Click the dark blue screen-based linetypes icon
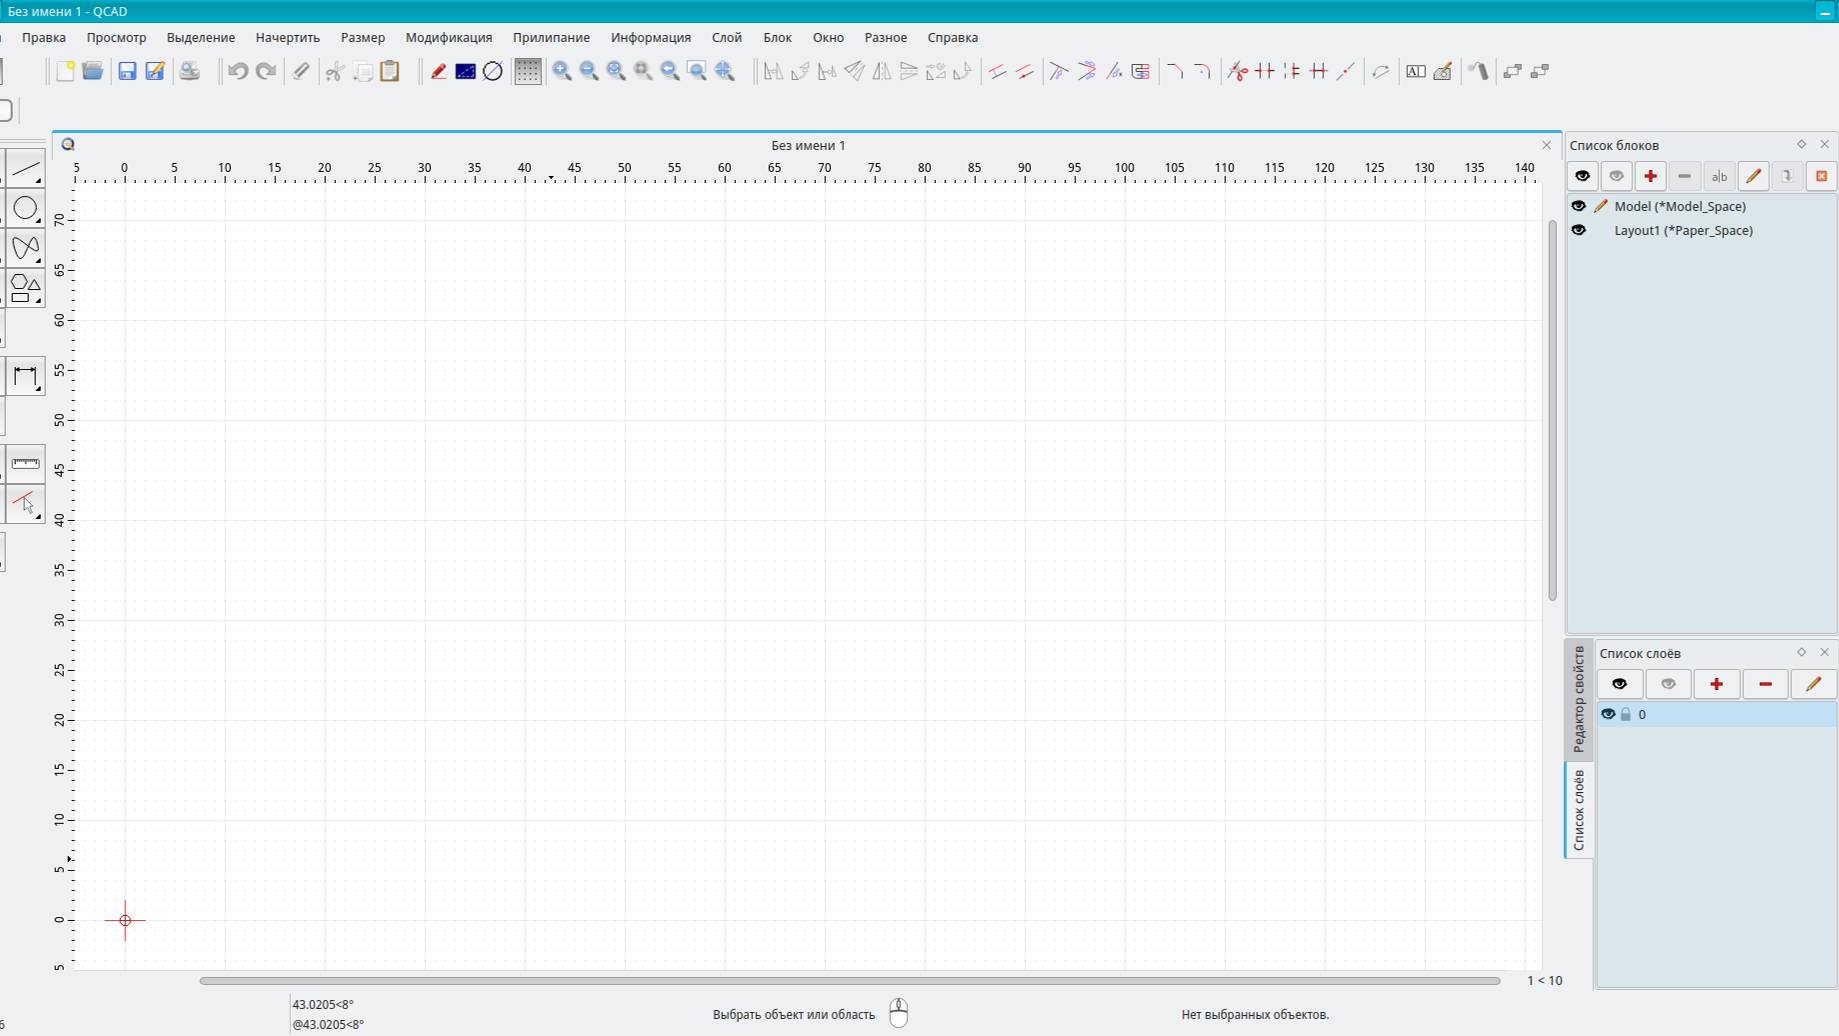This screenshot has width=1839, height=1036. (465, 71)
